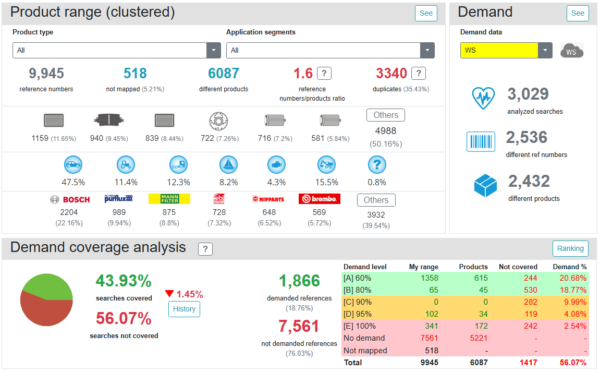Select the Nipparts brand logo
Image resolution: width=600 pixels, height=372 pixels.
pos(268,199)
